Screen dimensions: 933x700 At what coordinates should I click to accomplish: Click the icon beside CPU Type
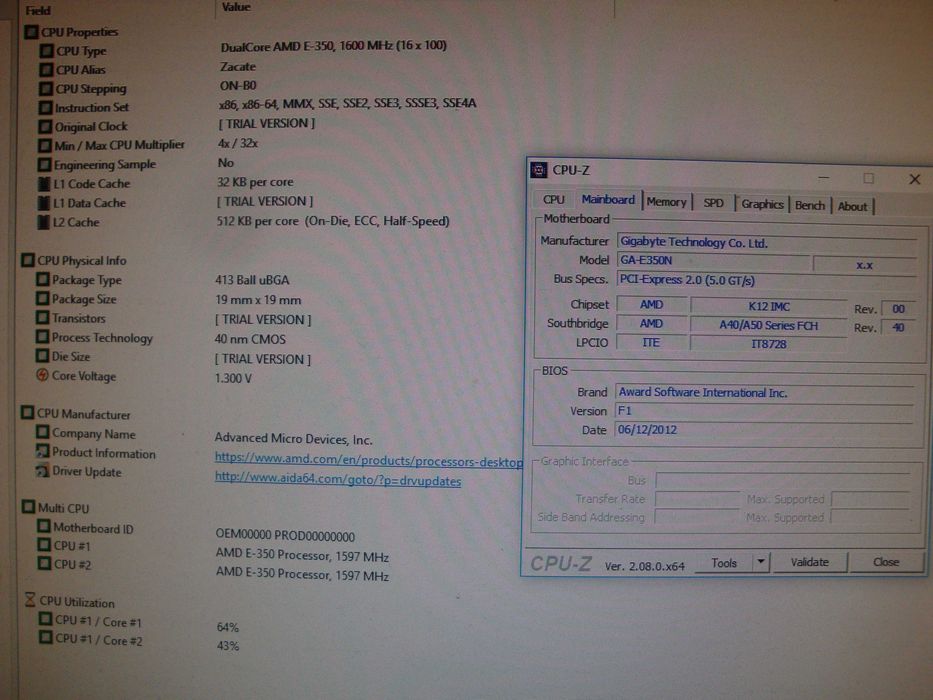[46, 51]
